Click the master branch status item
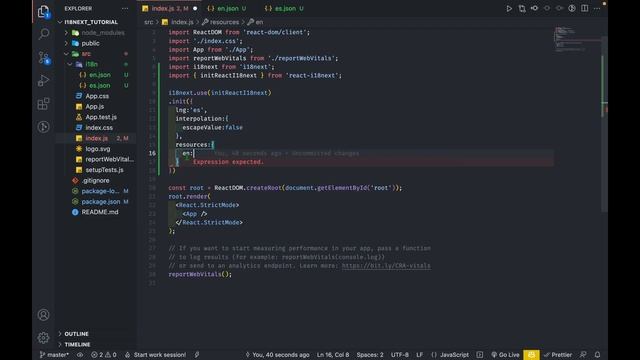This screenshot has height=360, width=640. coord(54,355)
